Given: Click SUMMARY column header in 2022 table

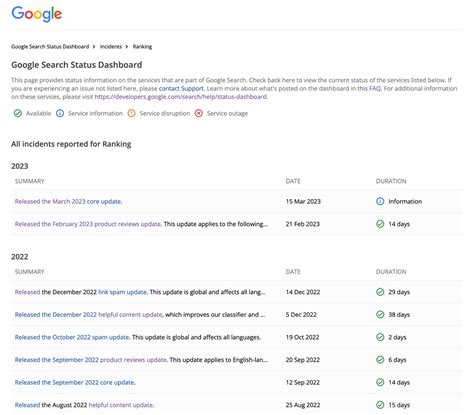Looking at the screenshot, I should coord(29,272).
